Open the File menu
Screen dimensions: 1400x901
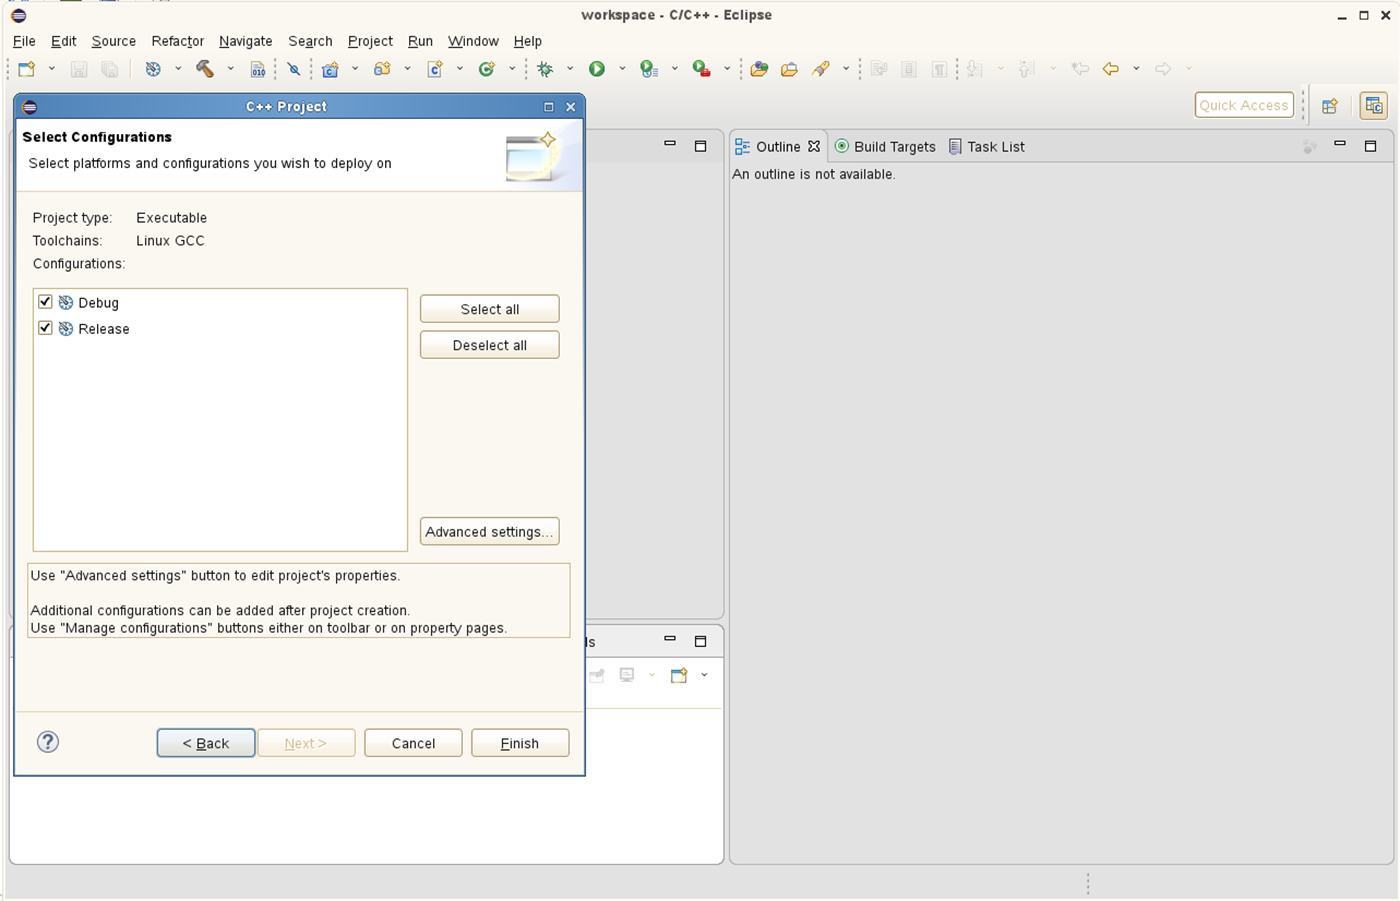[x=24, y=41]
